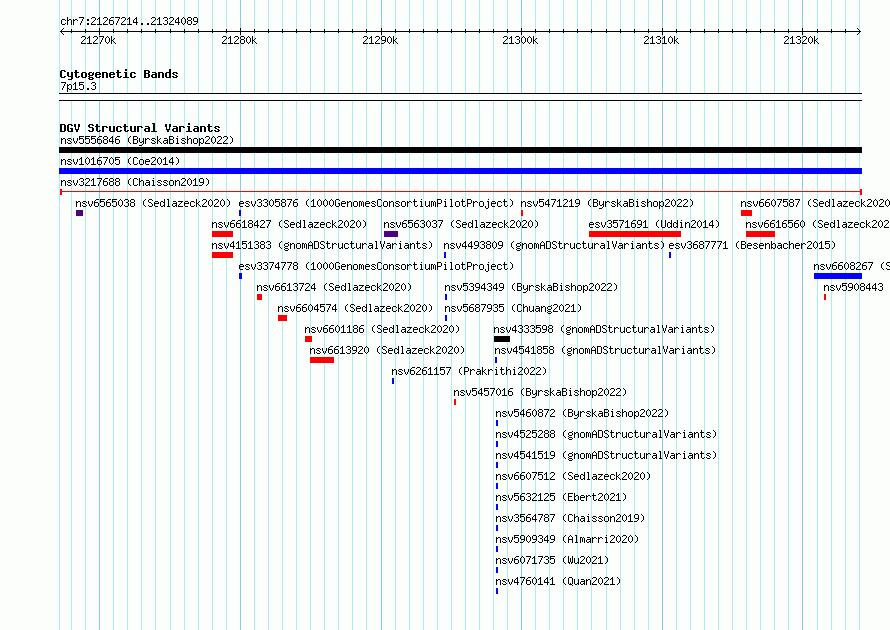Viewport: 890px width, 630px height.
Task: Open nsv4333598 (gnomADStructuralVariants) label
Action: coord(604,329)
